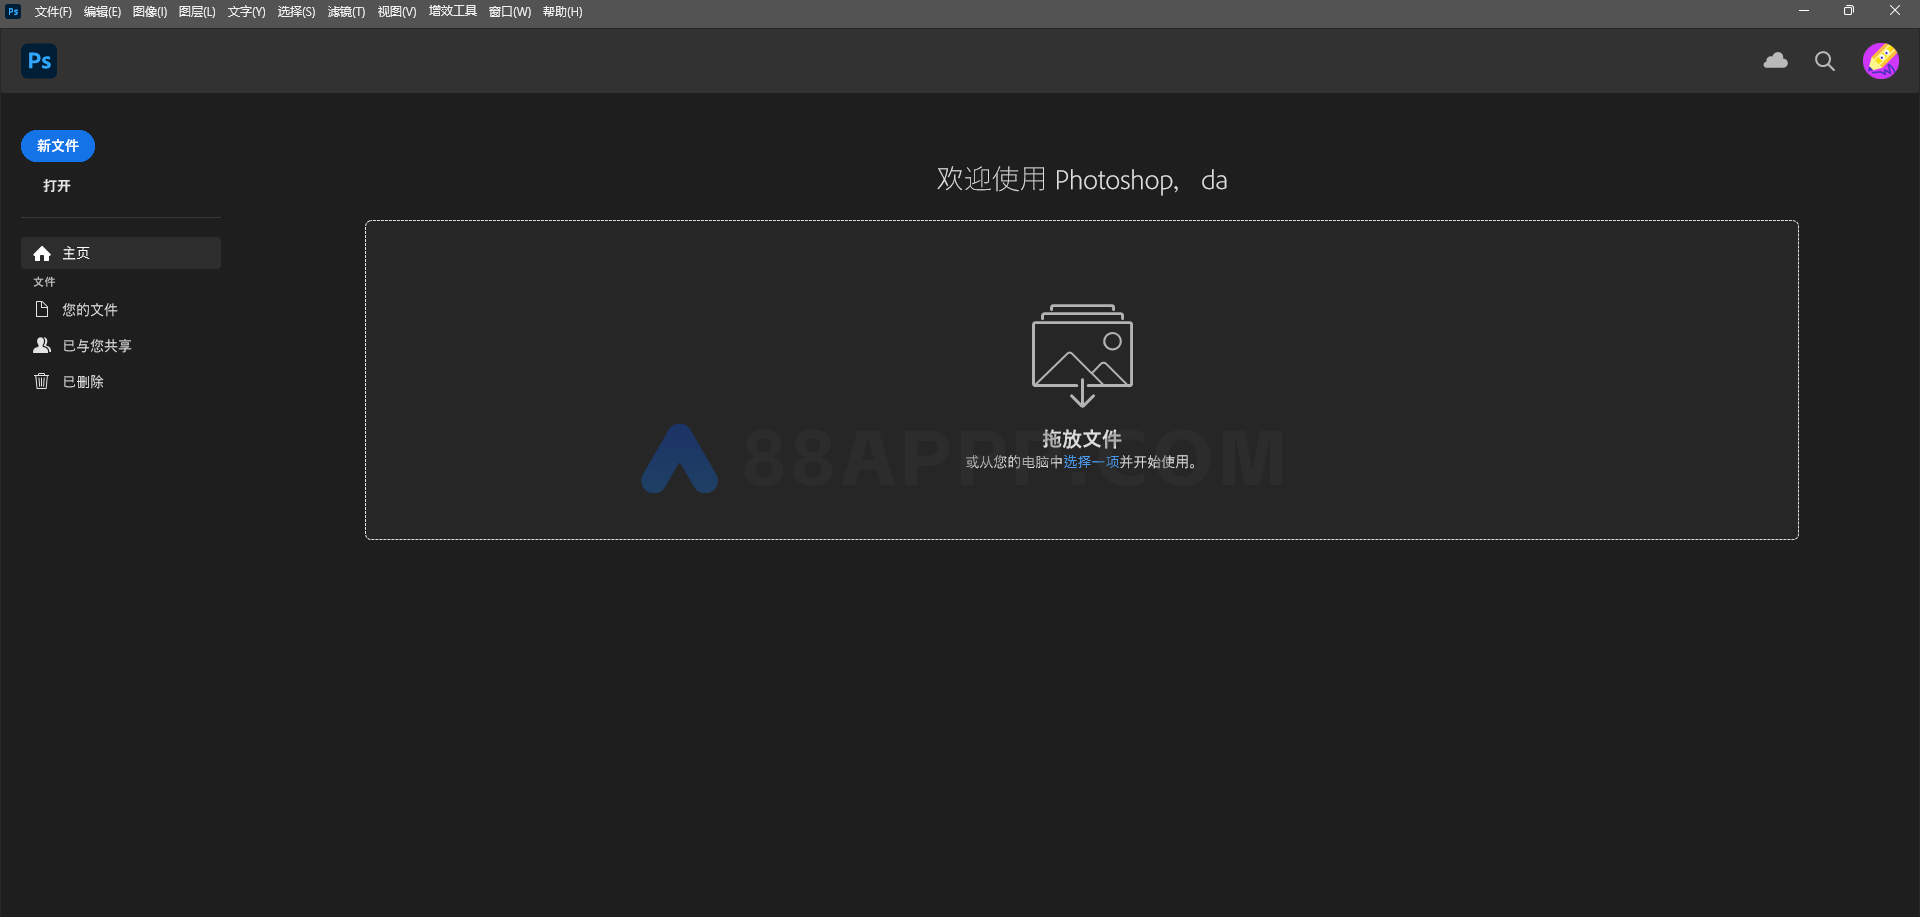
Task: Minimize the Photoshop window
Action: (1804, 11)
